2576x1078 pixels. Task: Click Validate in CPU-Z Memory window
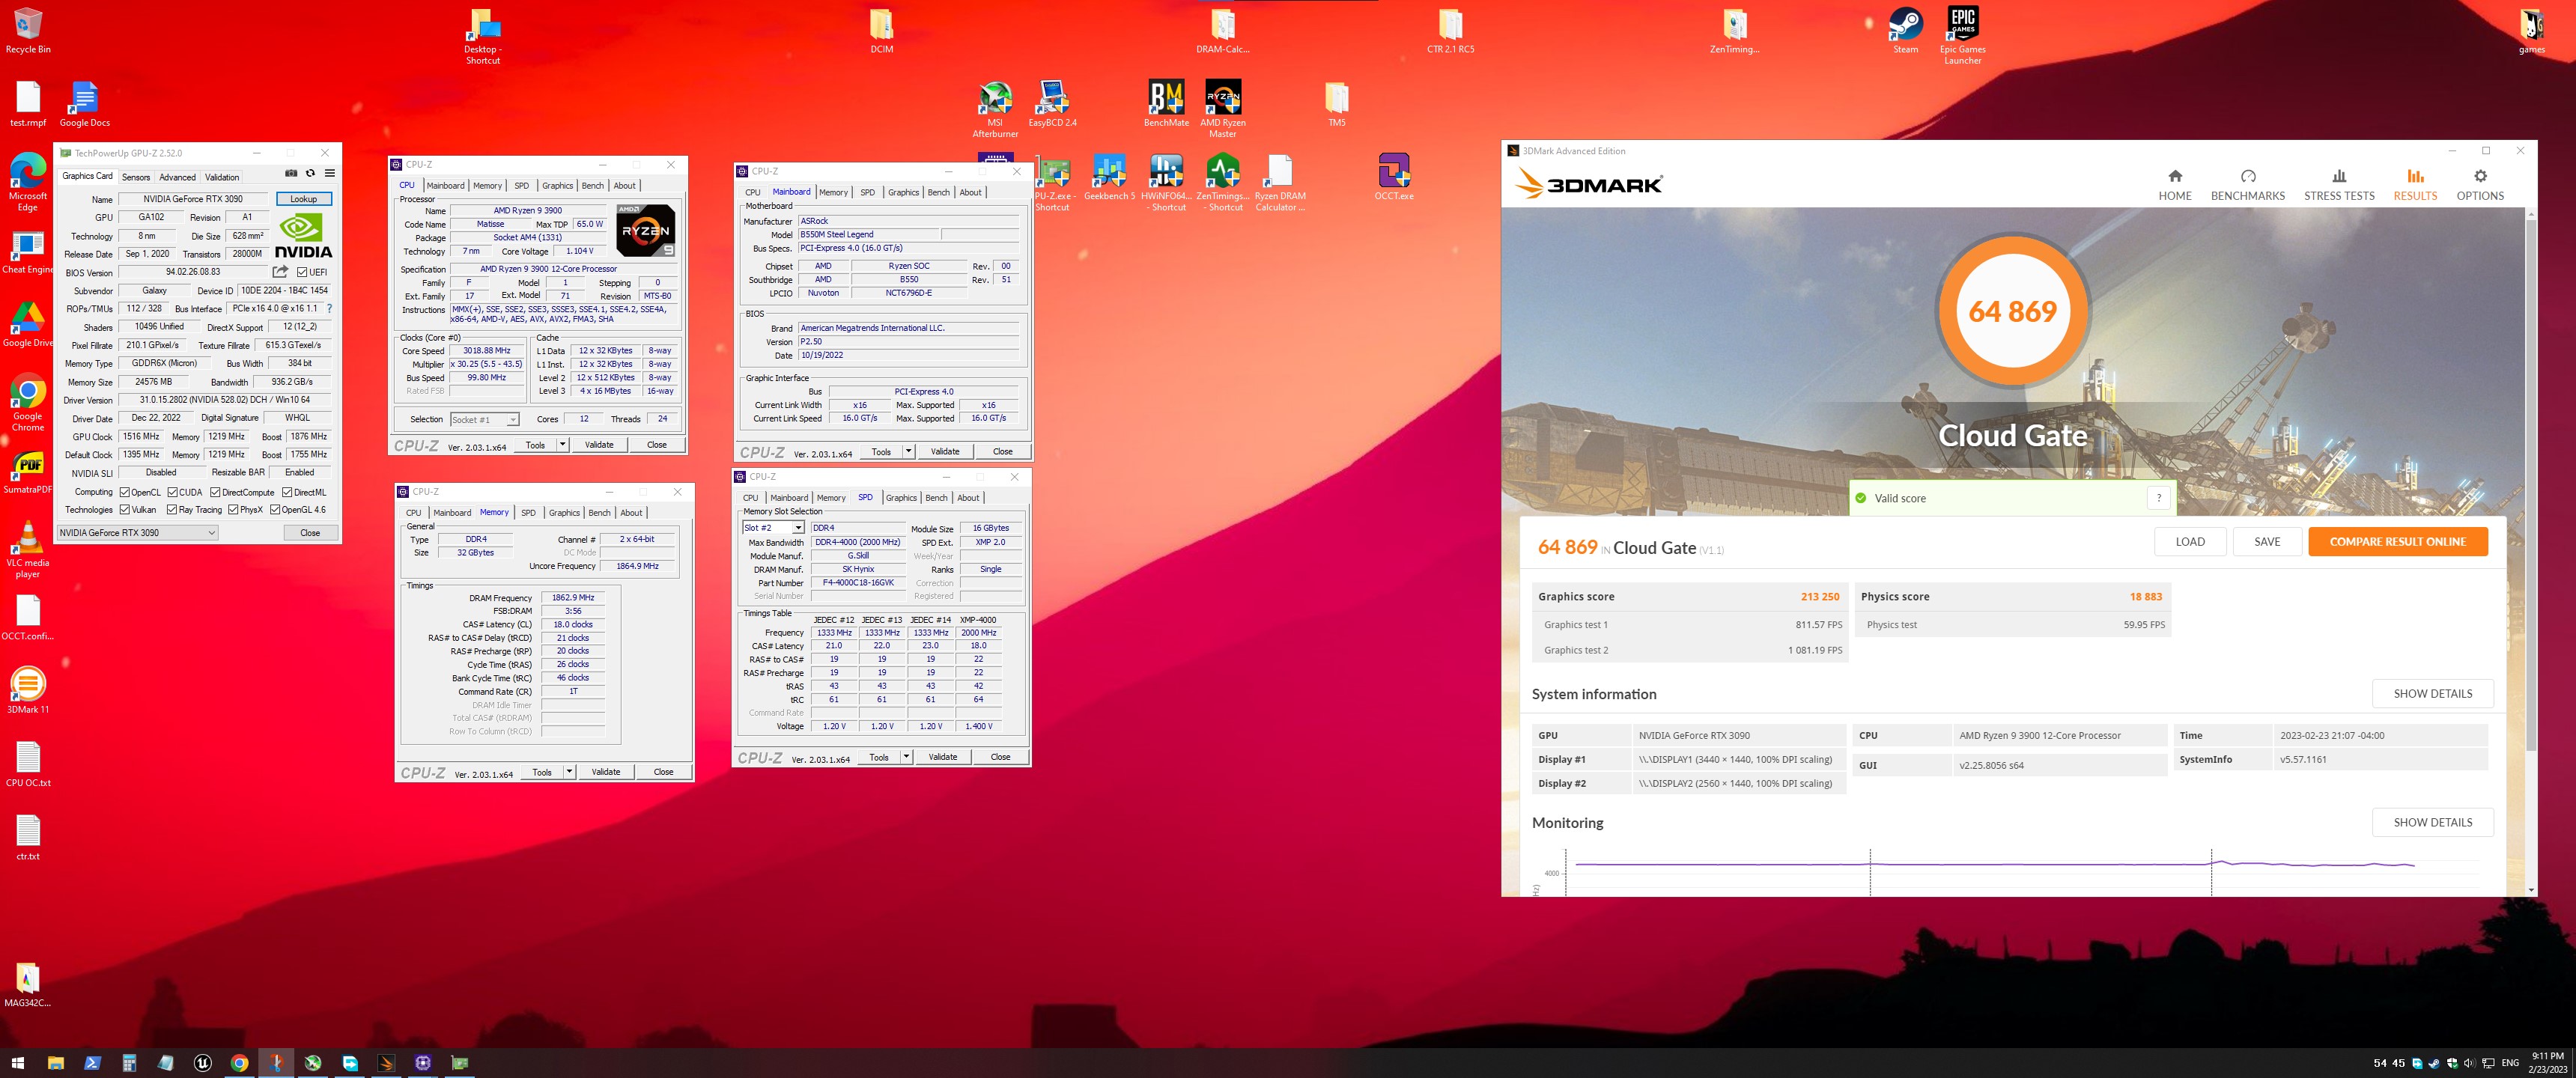click(x=606, y=772)
